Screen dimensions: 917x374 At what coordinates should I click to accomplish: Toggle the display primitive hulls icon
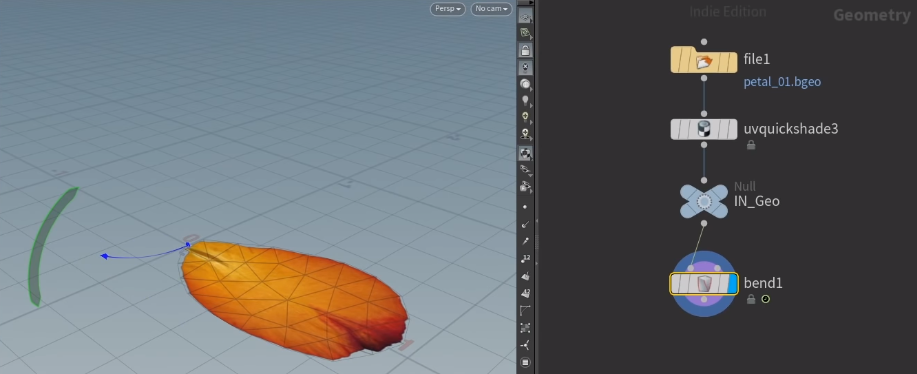525,310
